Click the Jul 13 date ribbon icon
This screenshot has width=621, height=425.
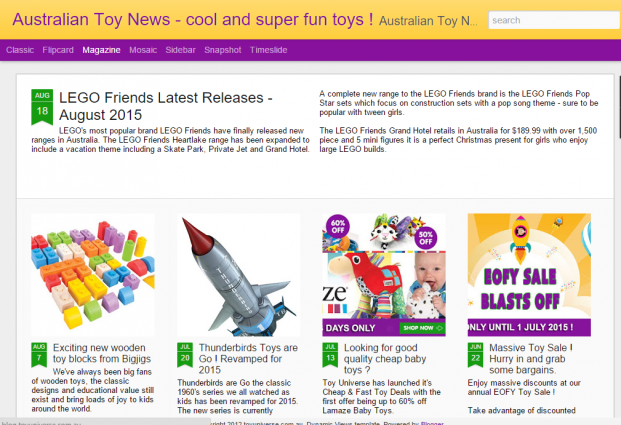[x=330, y=355]
